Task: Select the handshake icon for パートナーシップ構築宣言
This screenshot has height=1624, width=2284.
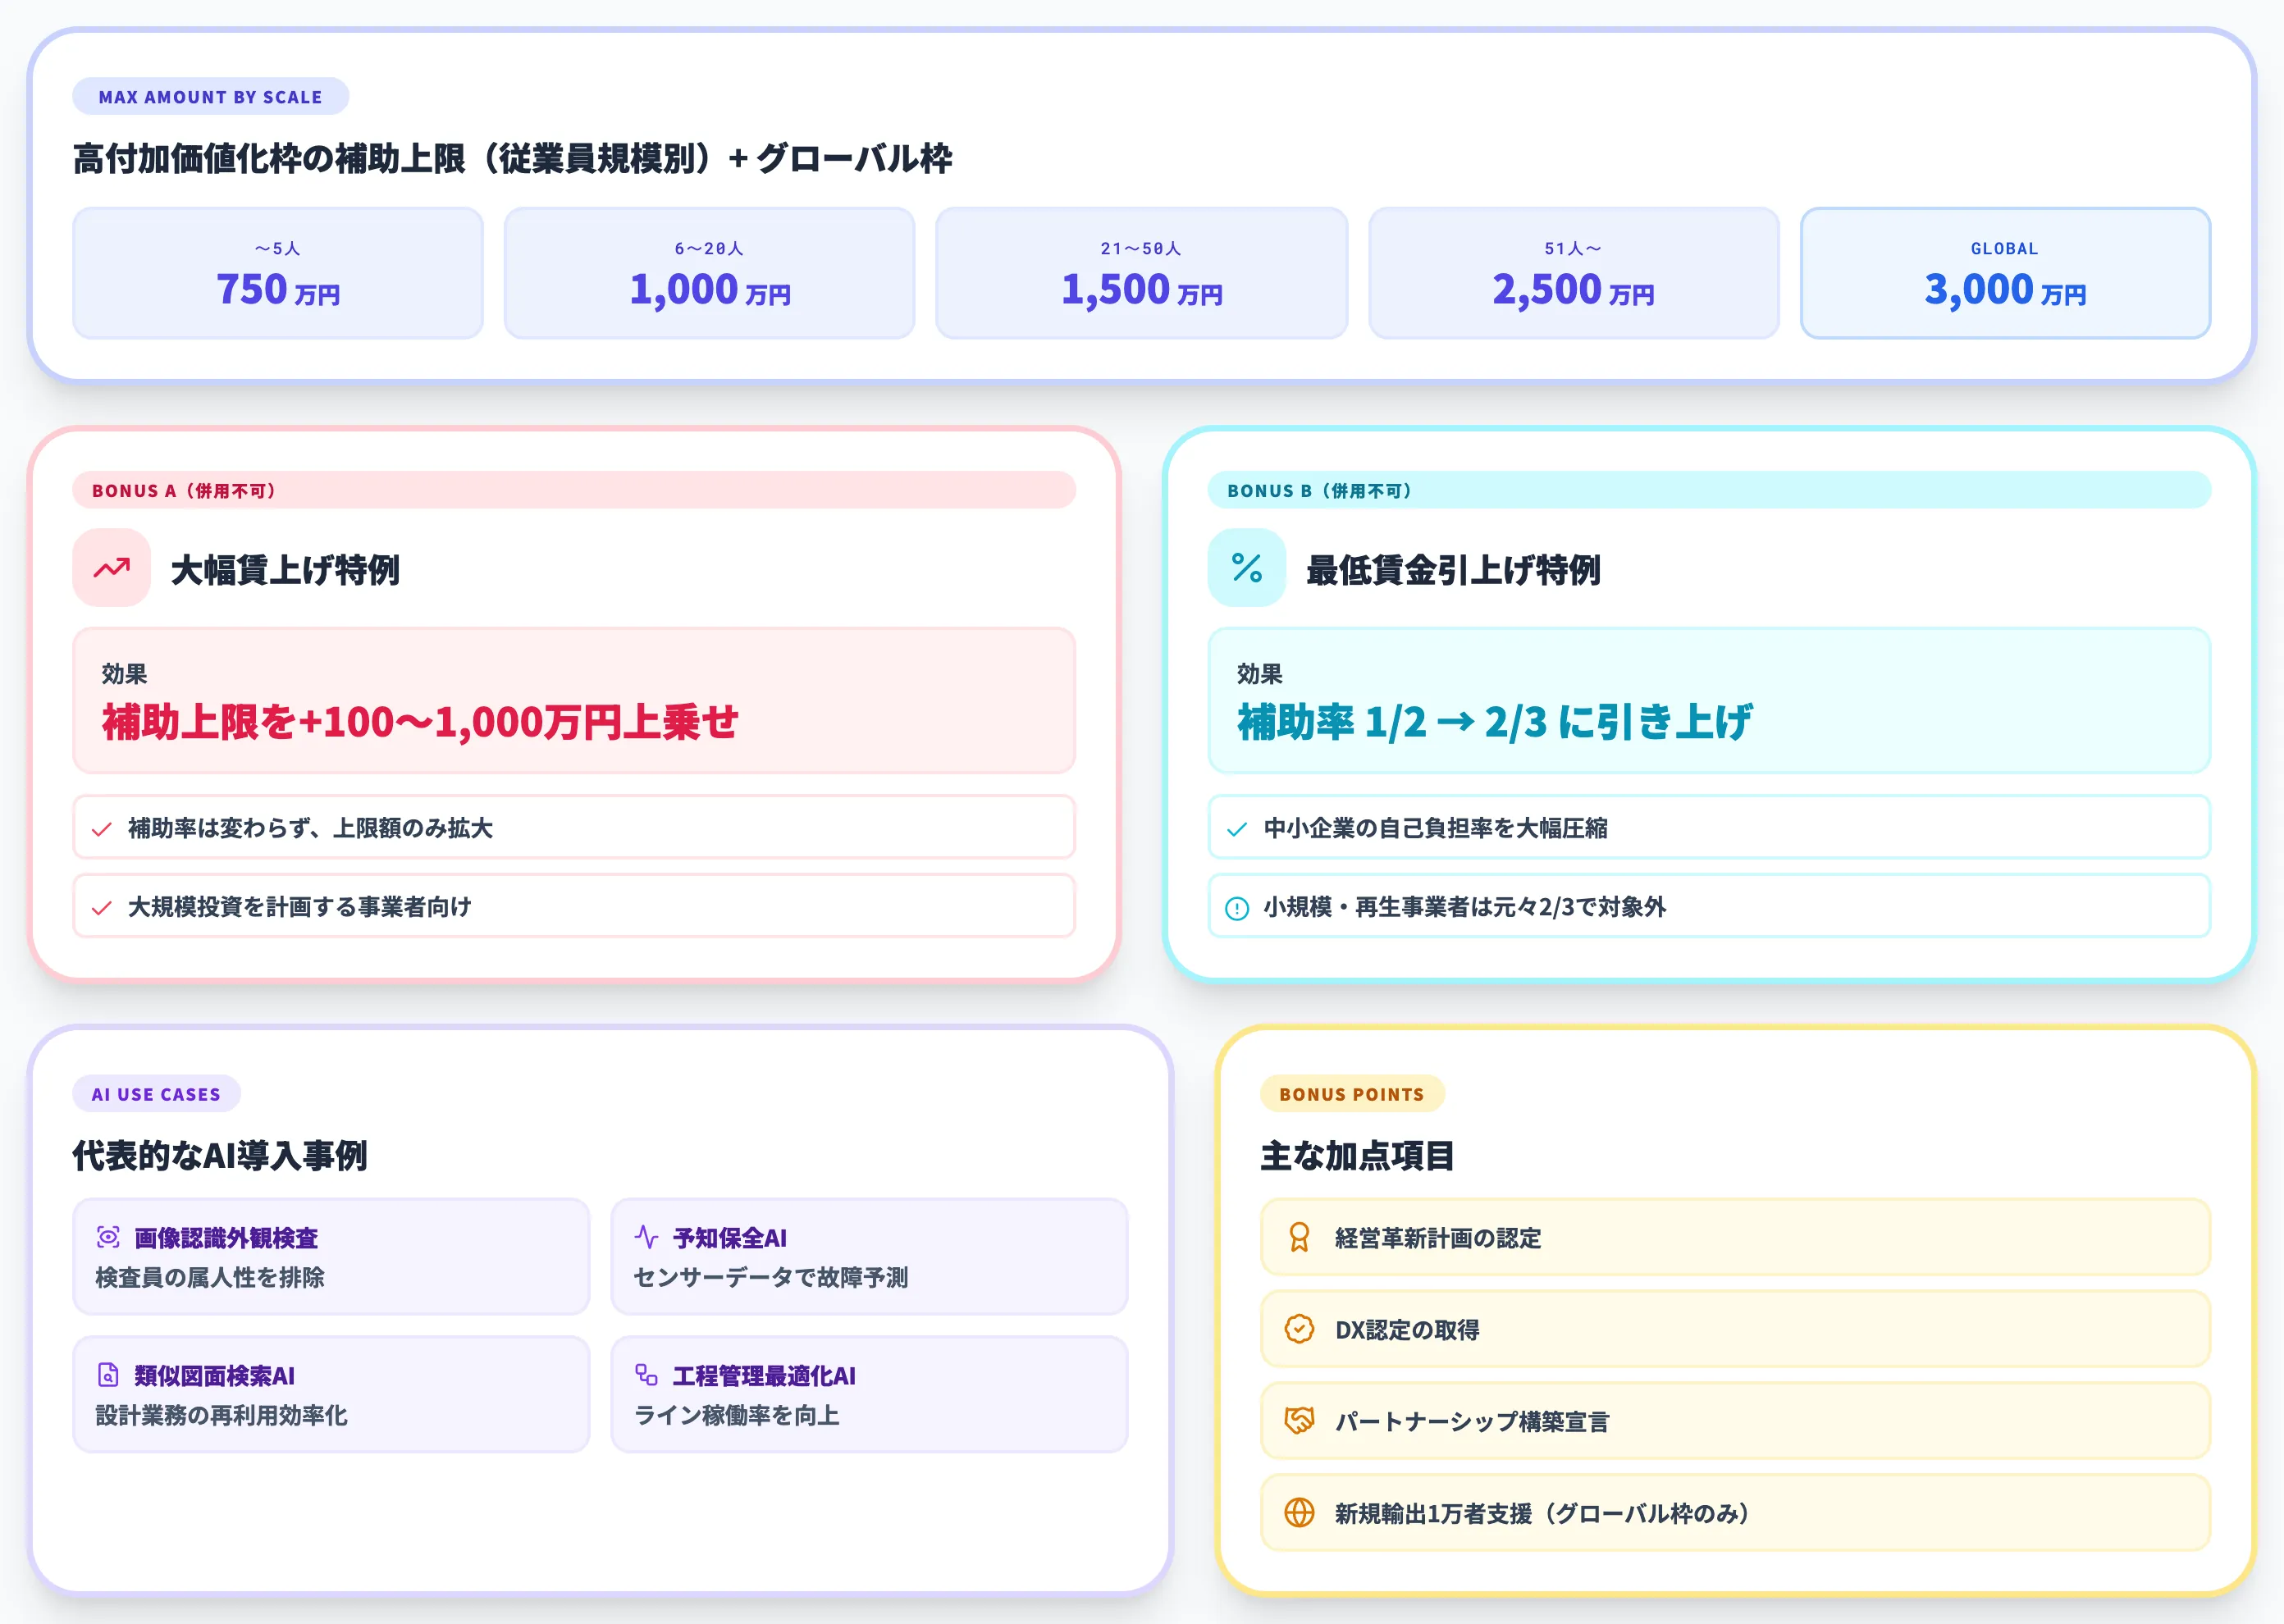Action: (1299, 1421)
